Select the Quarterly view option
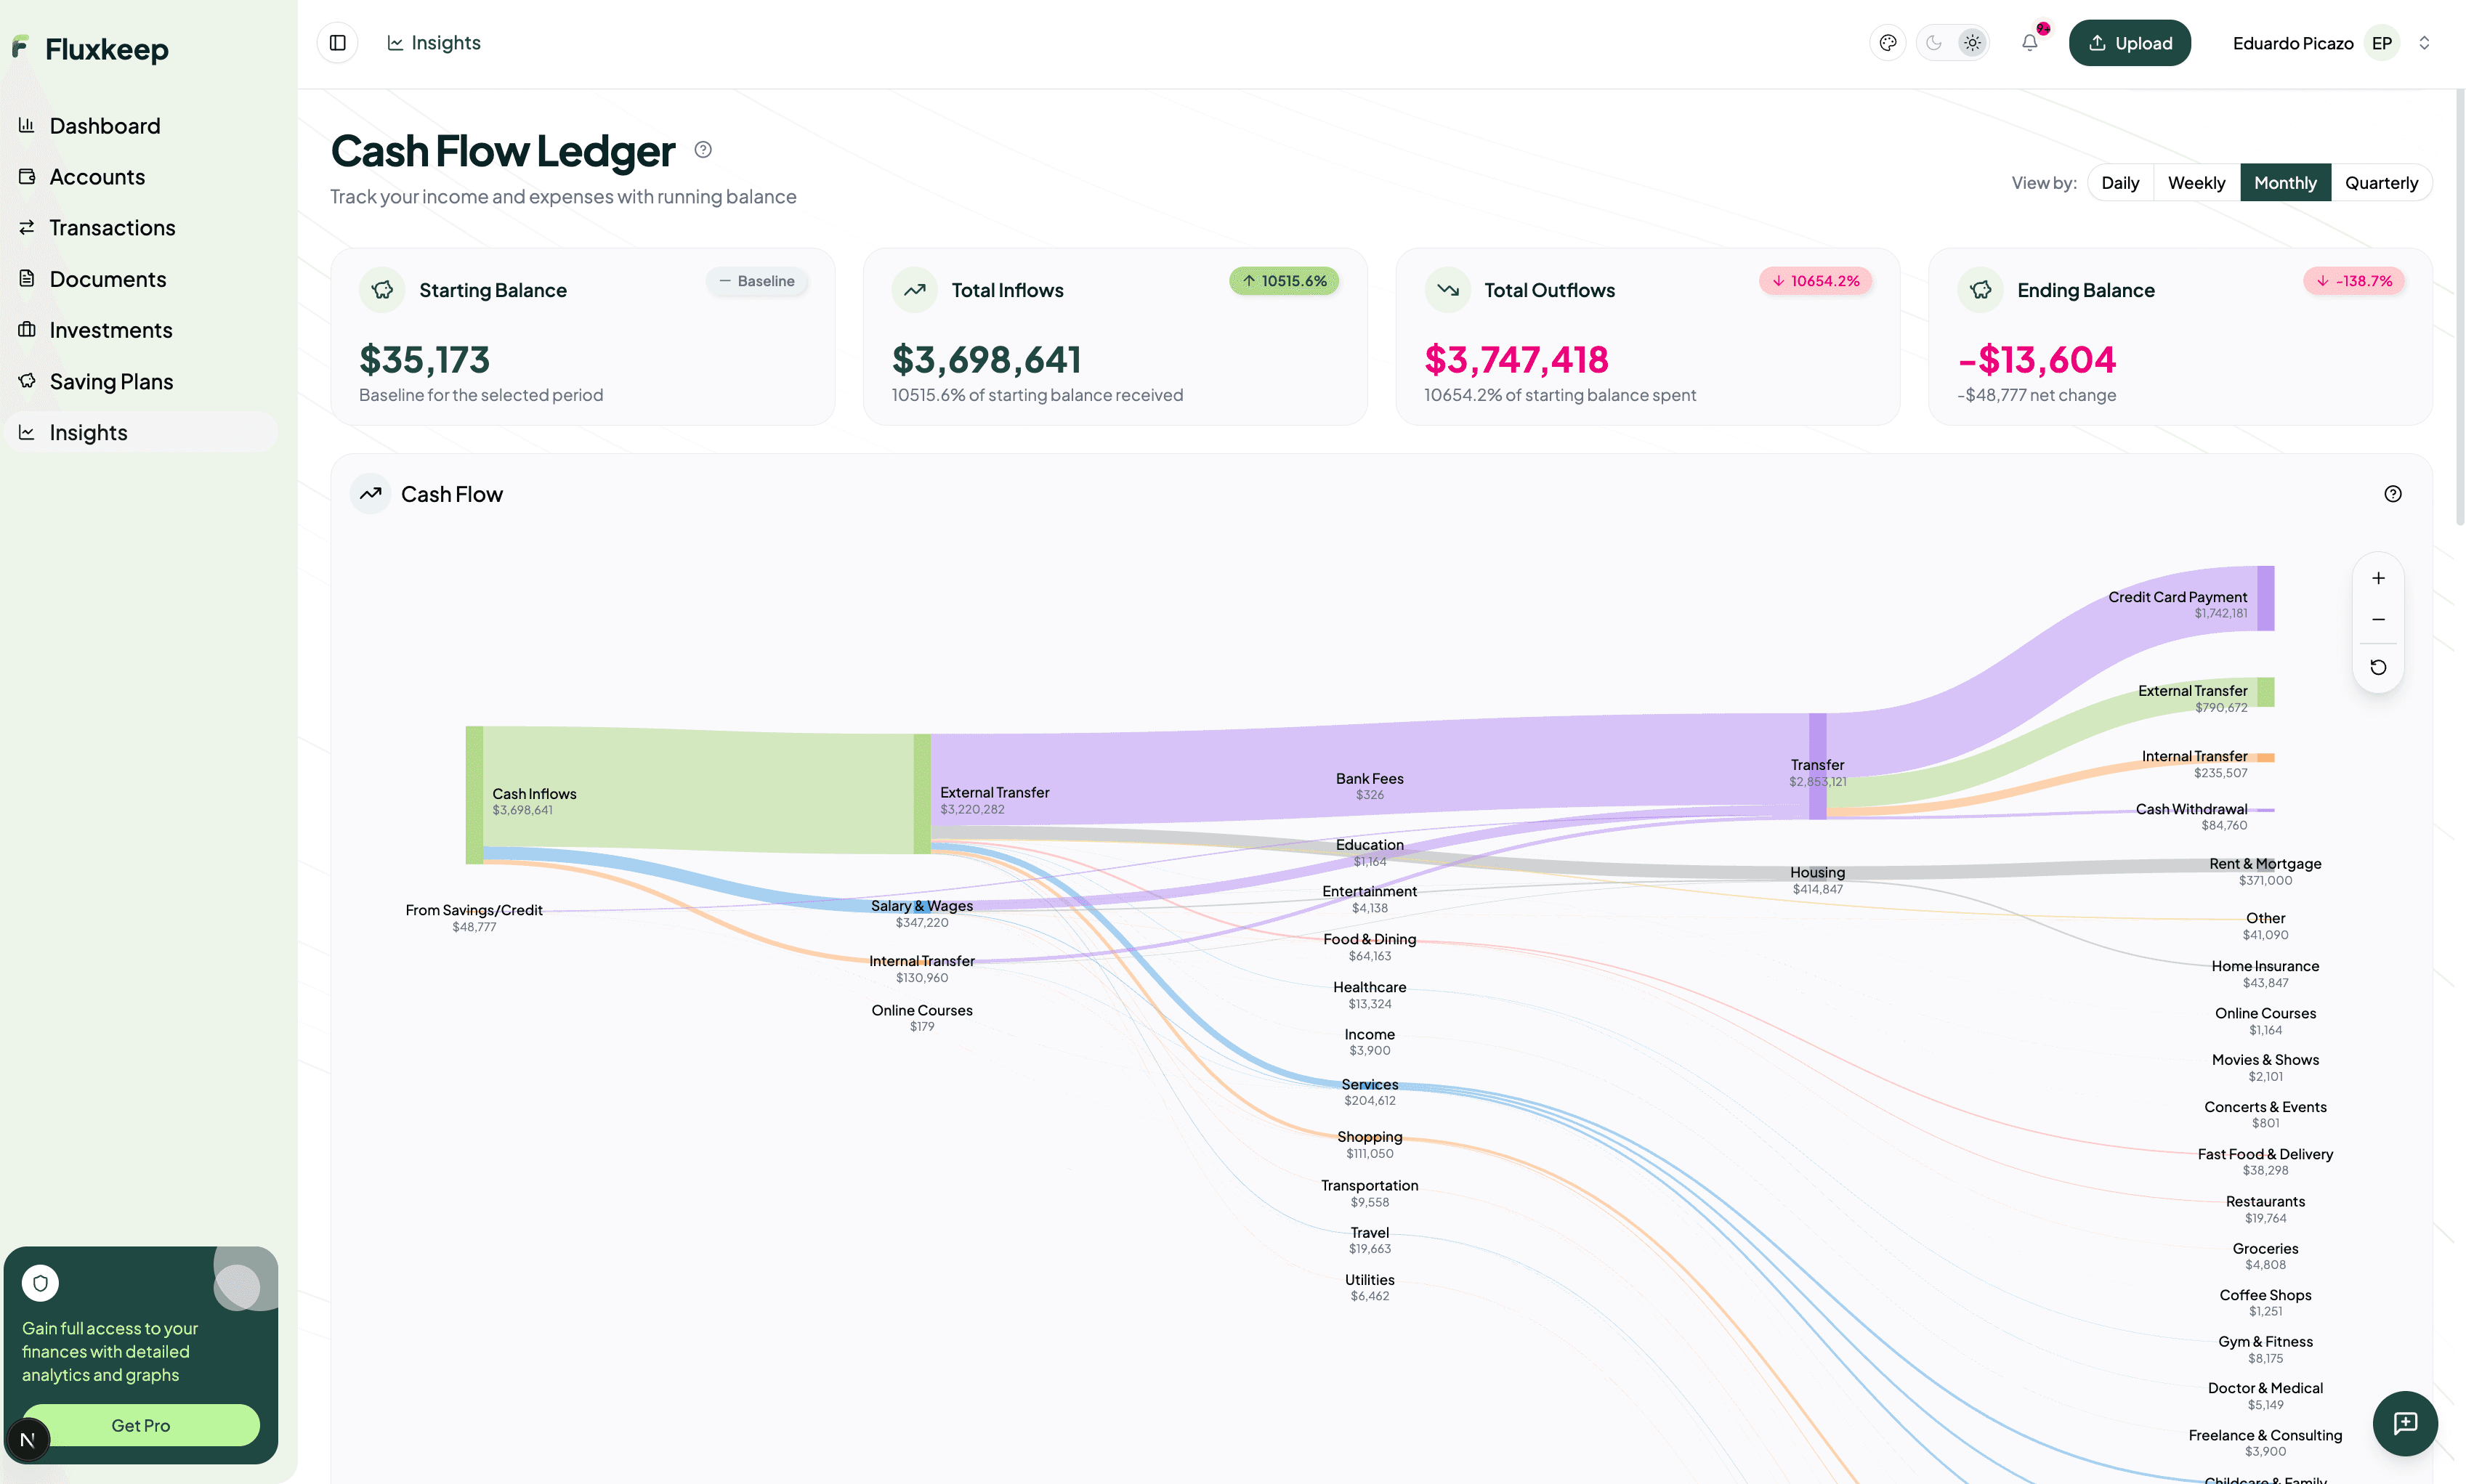 tap(2381, 182)
